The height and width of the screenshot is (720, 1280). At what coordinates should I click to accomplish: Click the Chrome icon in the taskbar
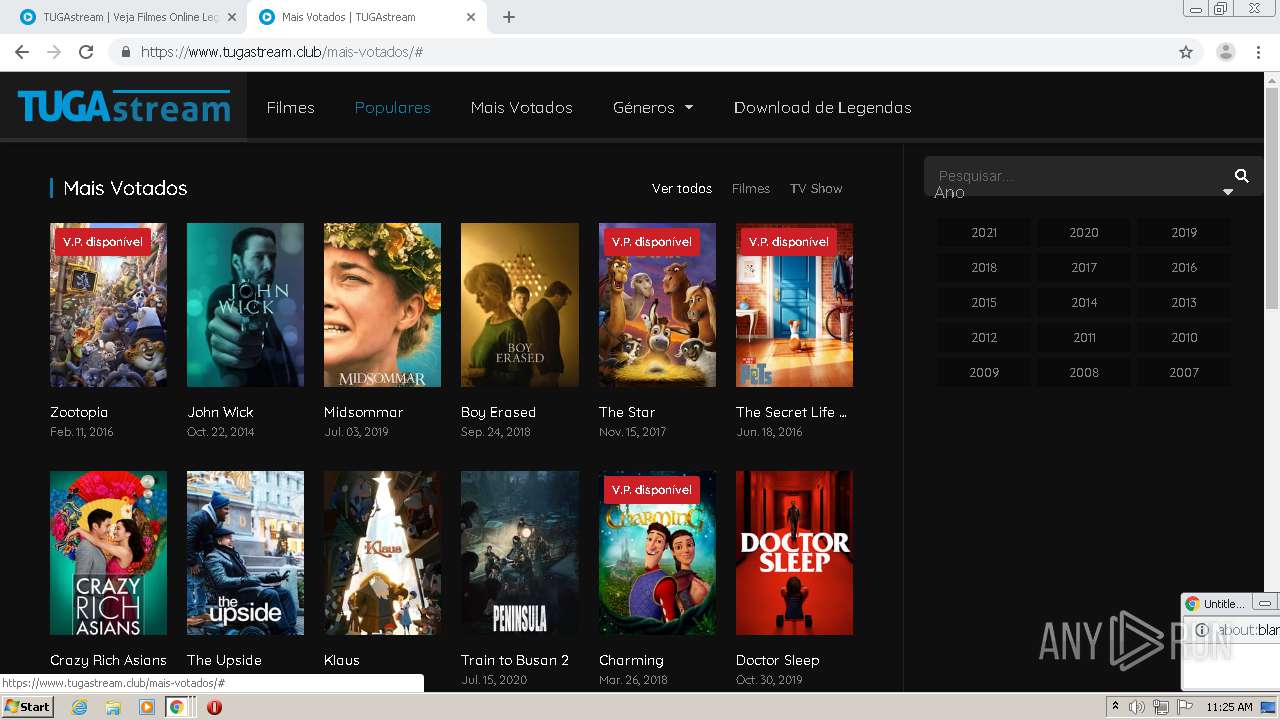(x=176, y=707)
